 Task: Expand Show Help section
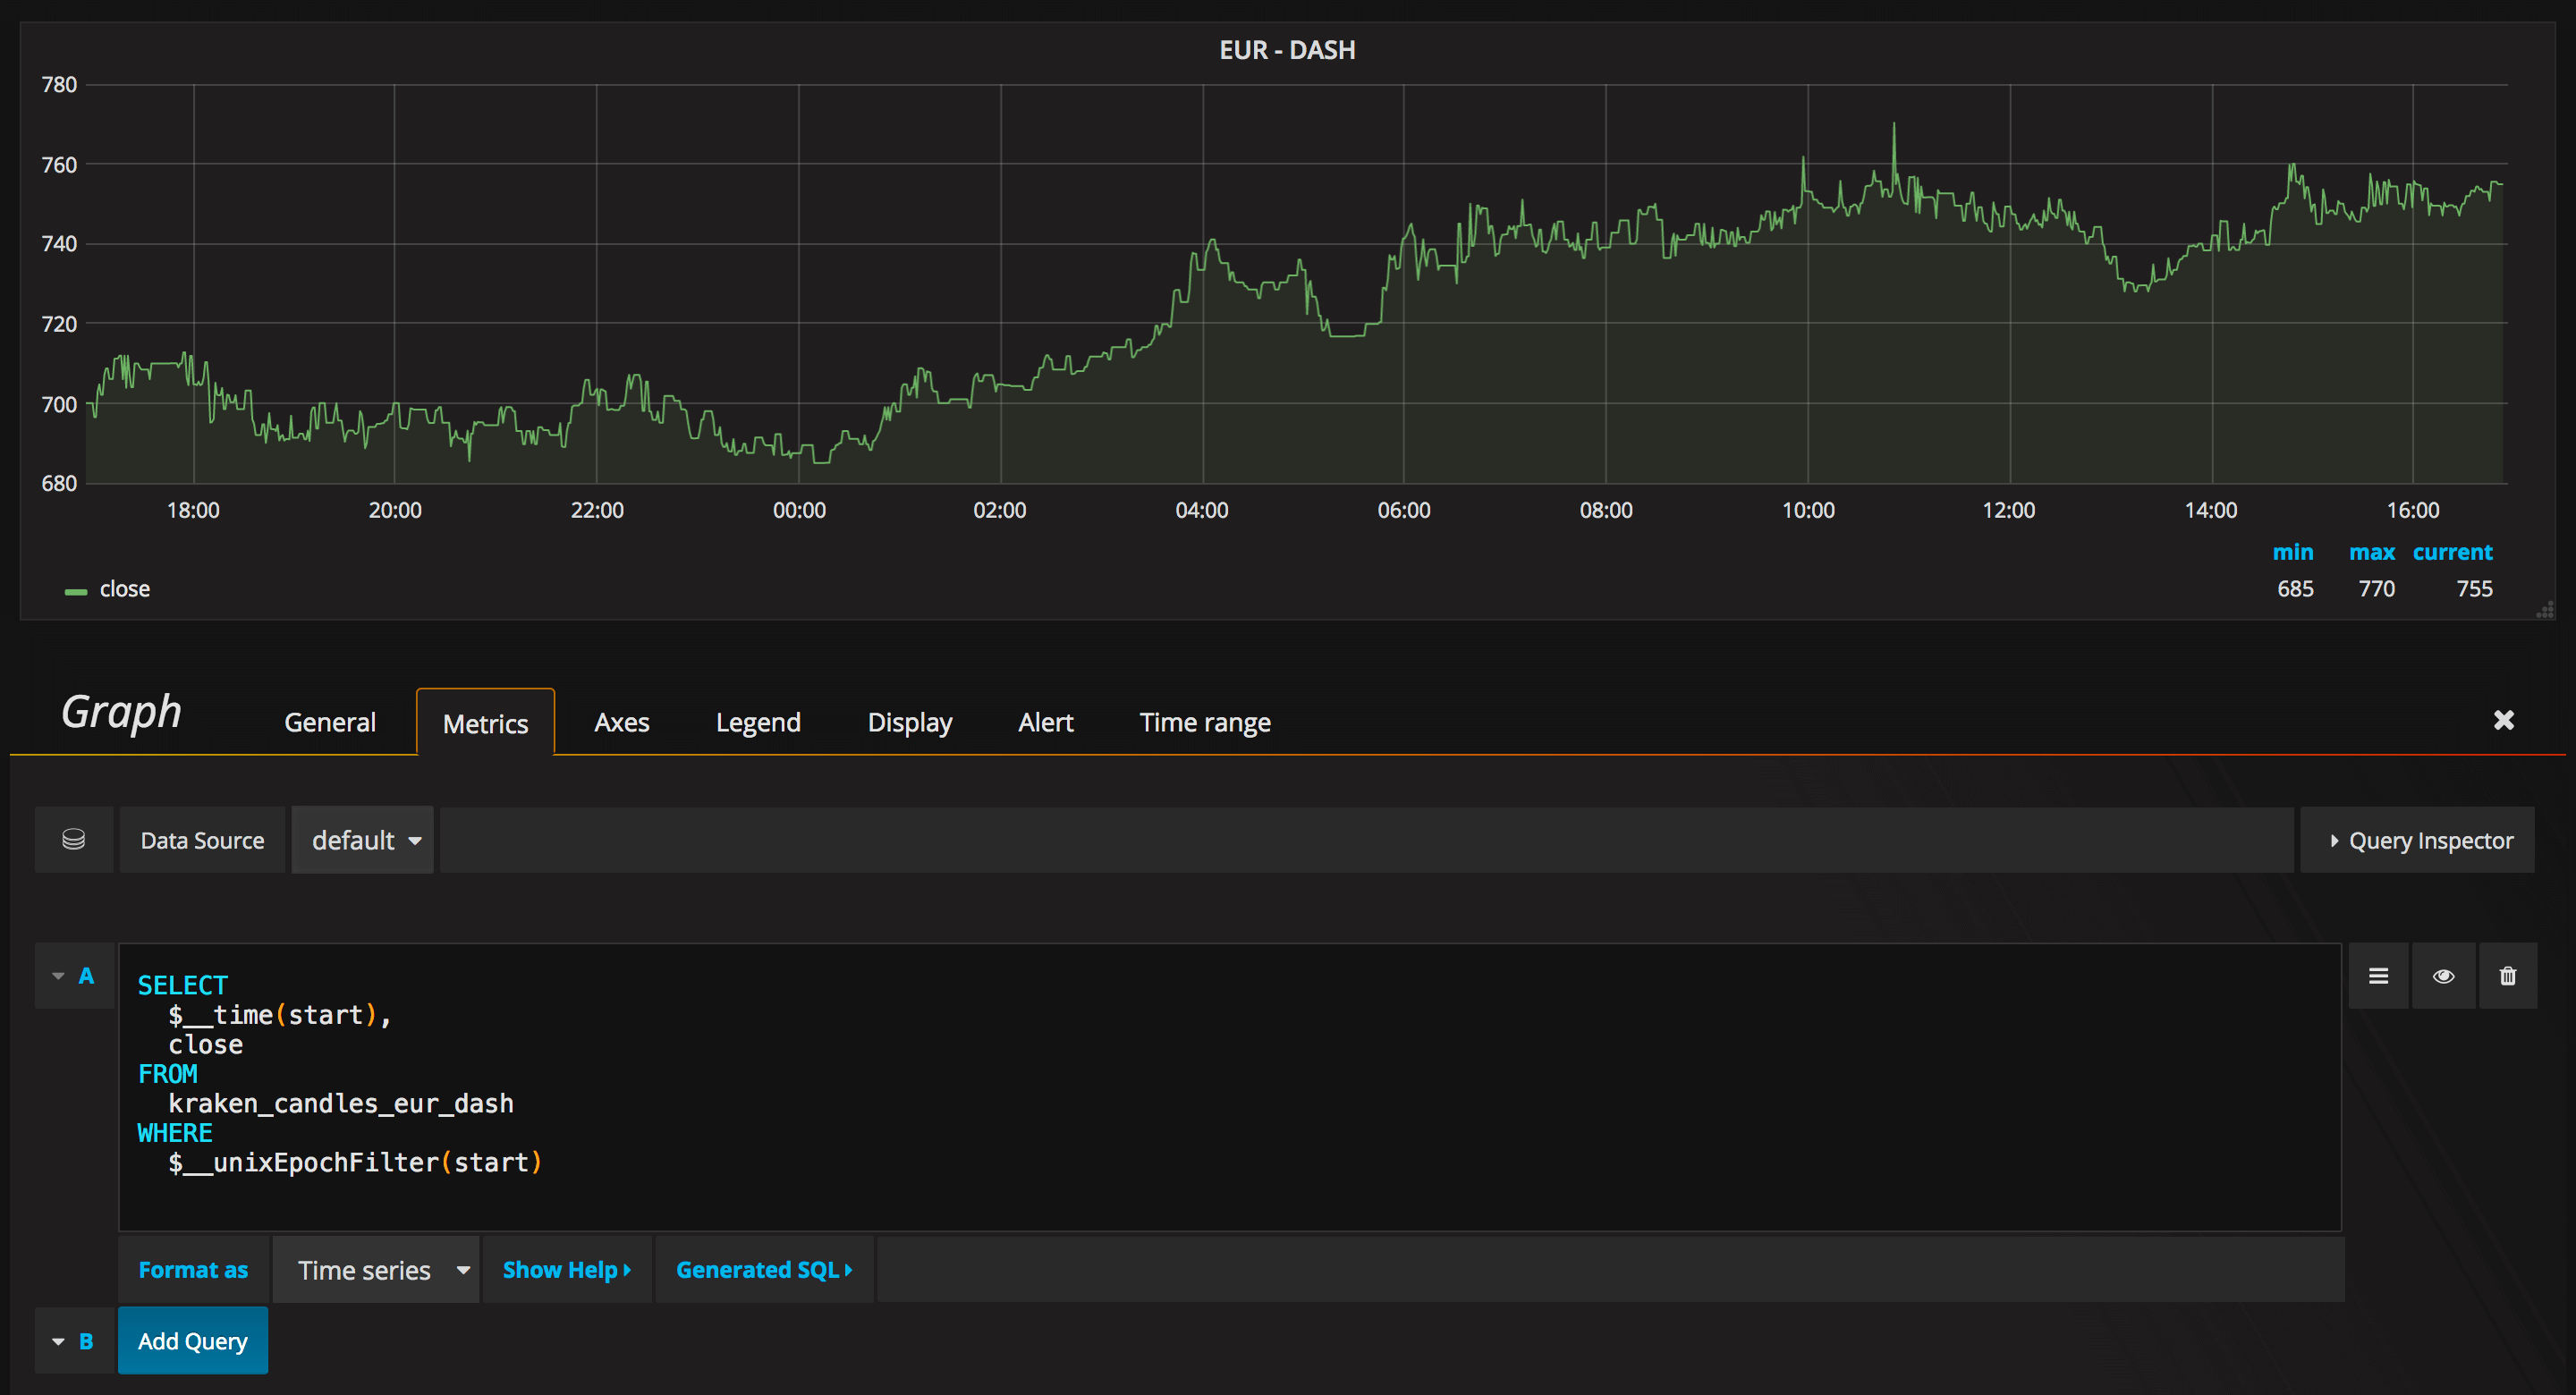pyautogui.click(x=567, y=1270)
